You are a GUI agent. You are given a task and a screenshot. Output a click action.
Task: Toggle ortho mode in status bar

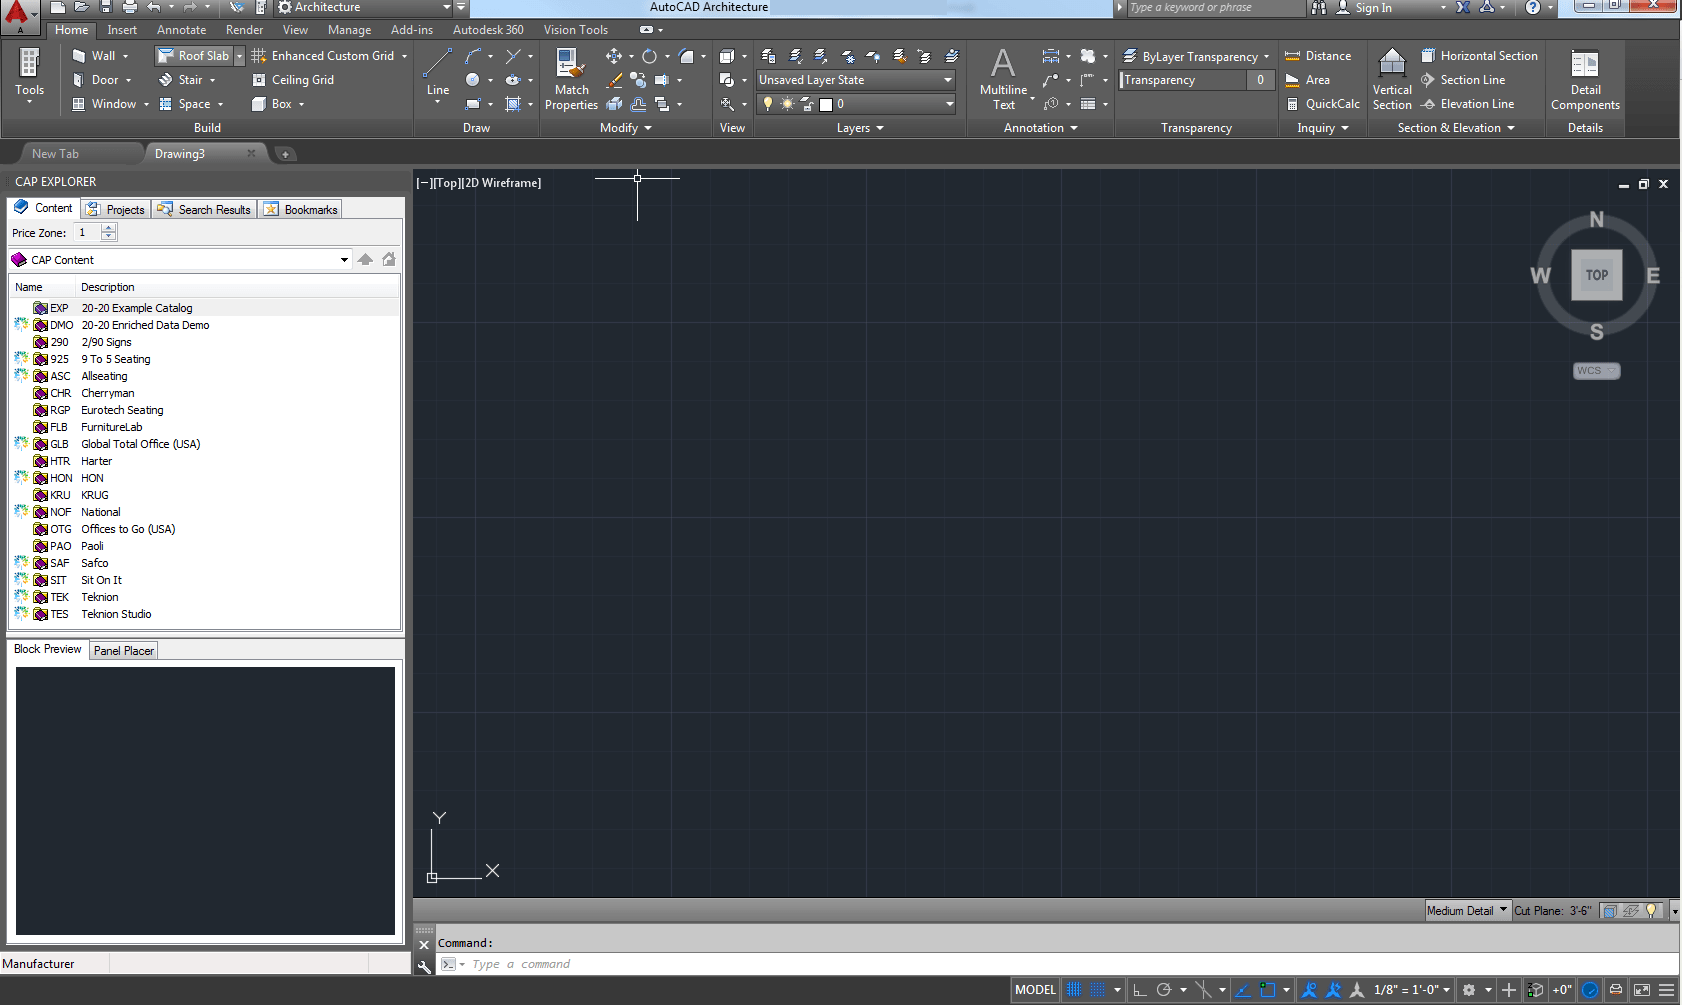[1139, 990]
